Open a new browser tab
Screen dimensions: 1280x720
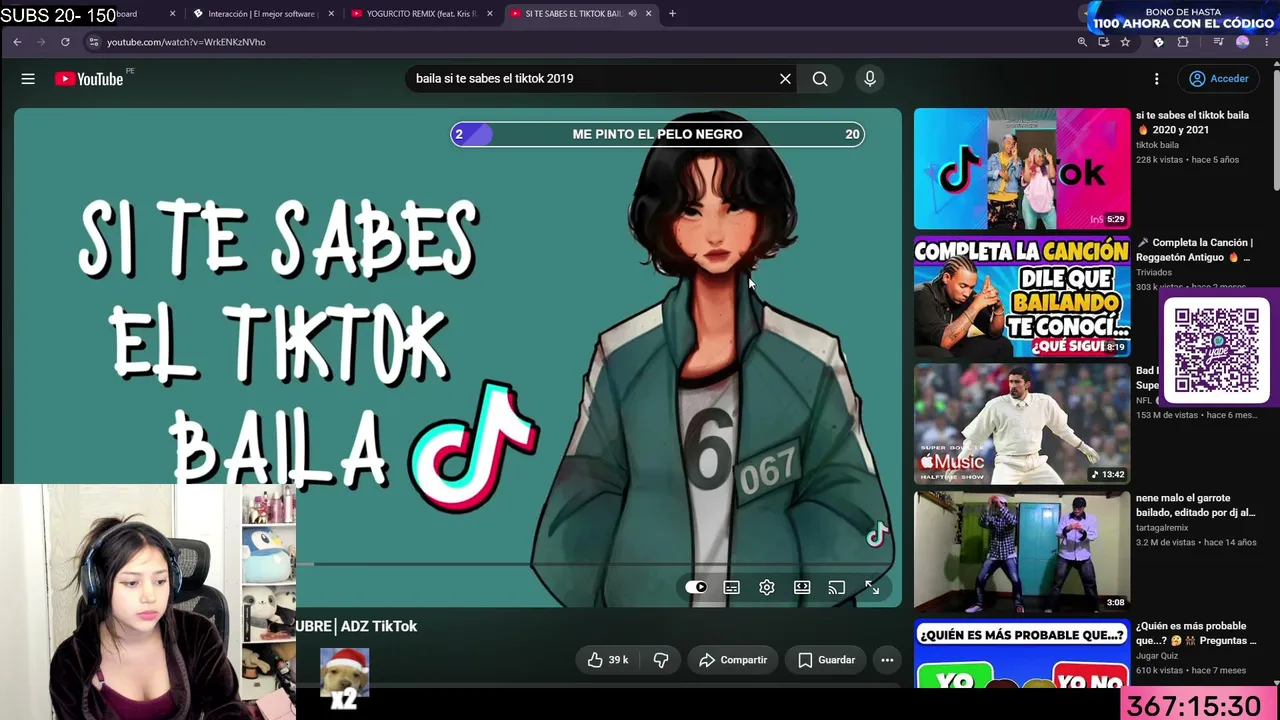point(672,14)
